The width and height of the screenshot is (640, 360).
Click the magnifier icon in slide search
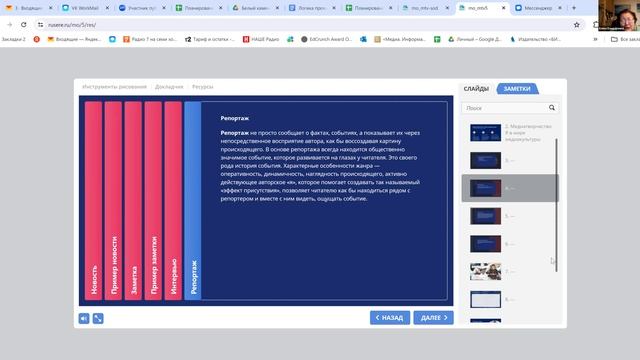point(552,108)
